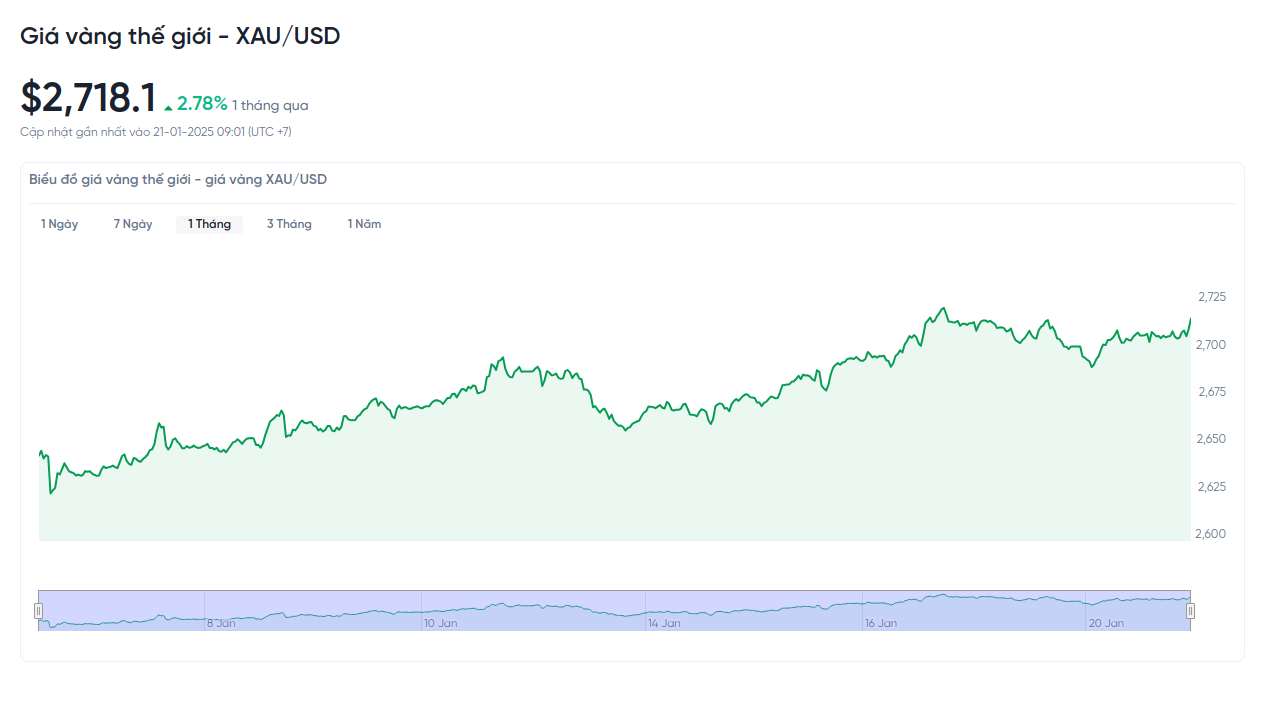Click the left range navigator handle

(x=39, y=611)
